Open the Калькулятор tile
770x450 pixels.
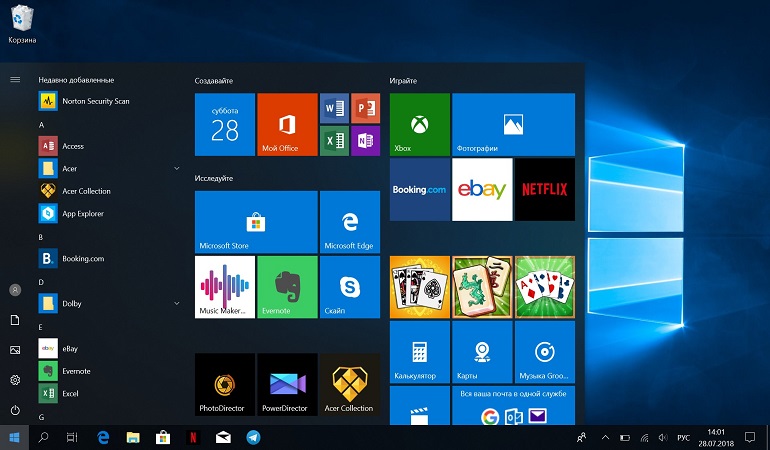420,352
